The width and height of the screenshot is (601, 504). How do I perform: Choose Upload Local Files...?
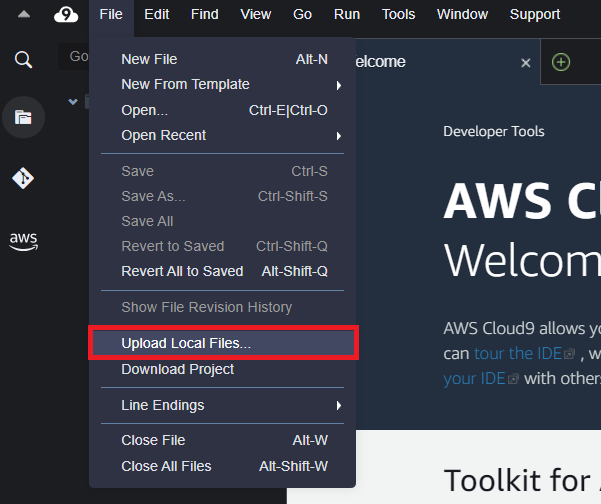(222, 343)
